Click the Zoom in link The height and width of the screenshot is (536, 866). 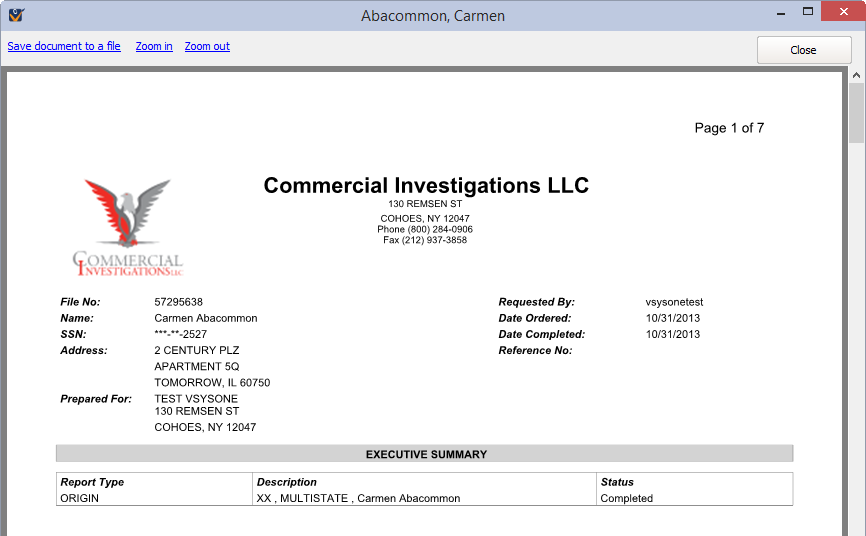pos(154,46)
